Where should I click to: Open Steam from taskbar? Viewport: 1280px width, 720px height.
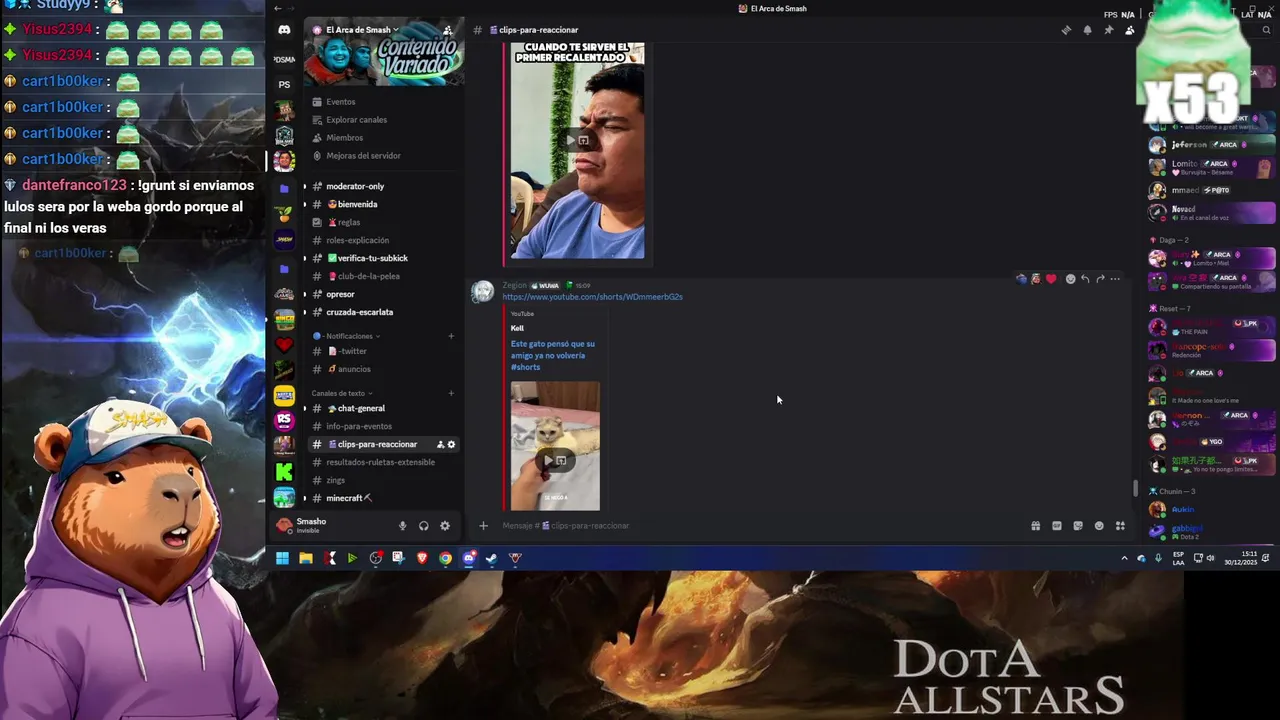point(491,558)
